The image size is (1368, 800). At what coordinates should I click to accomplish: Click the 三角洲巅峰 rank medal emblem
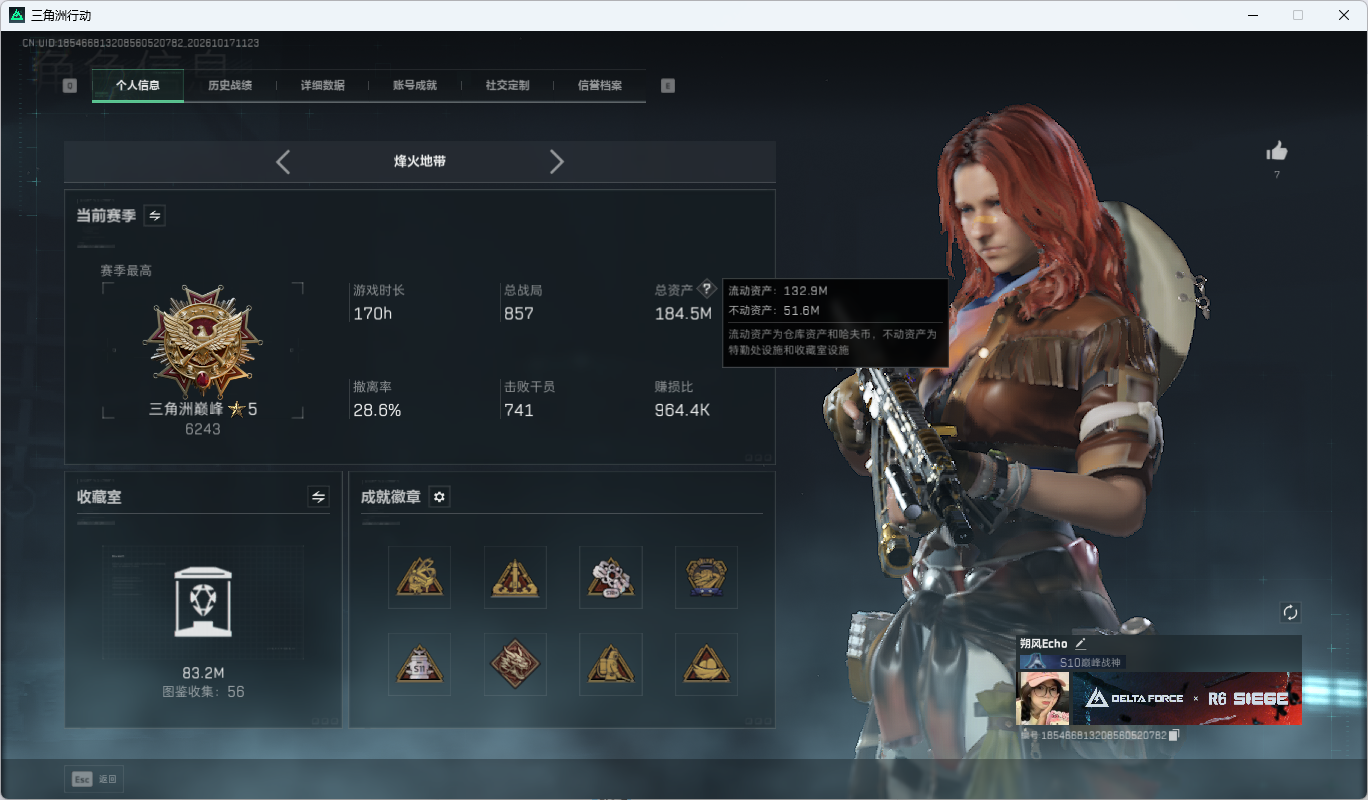(x=203, y=340)
